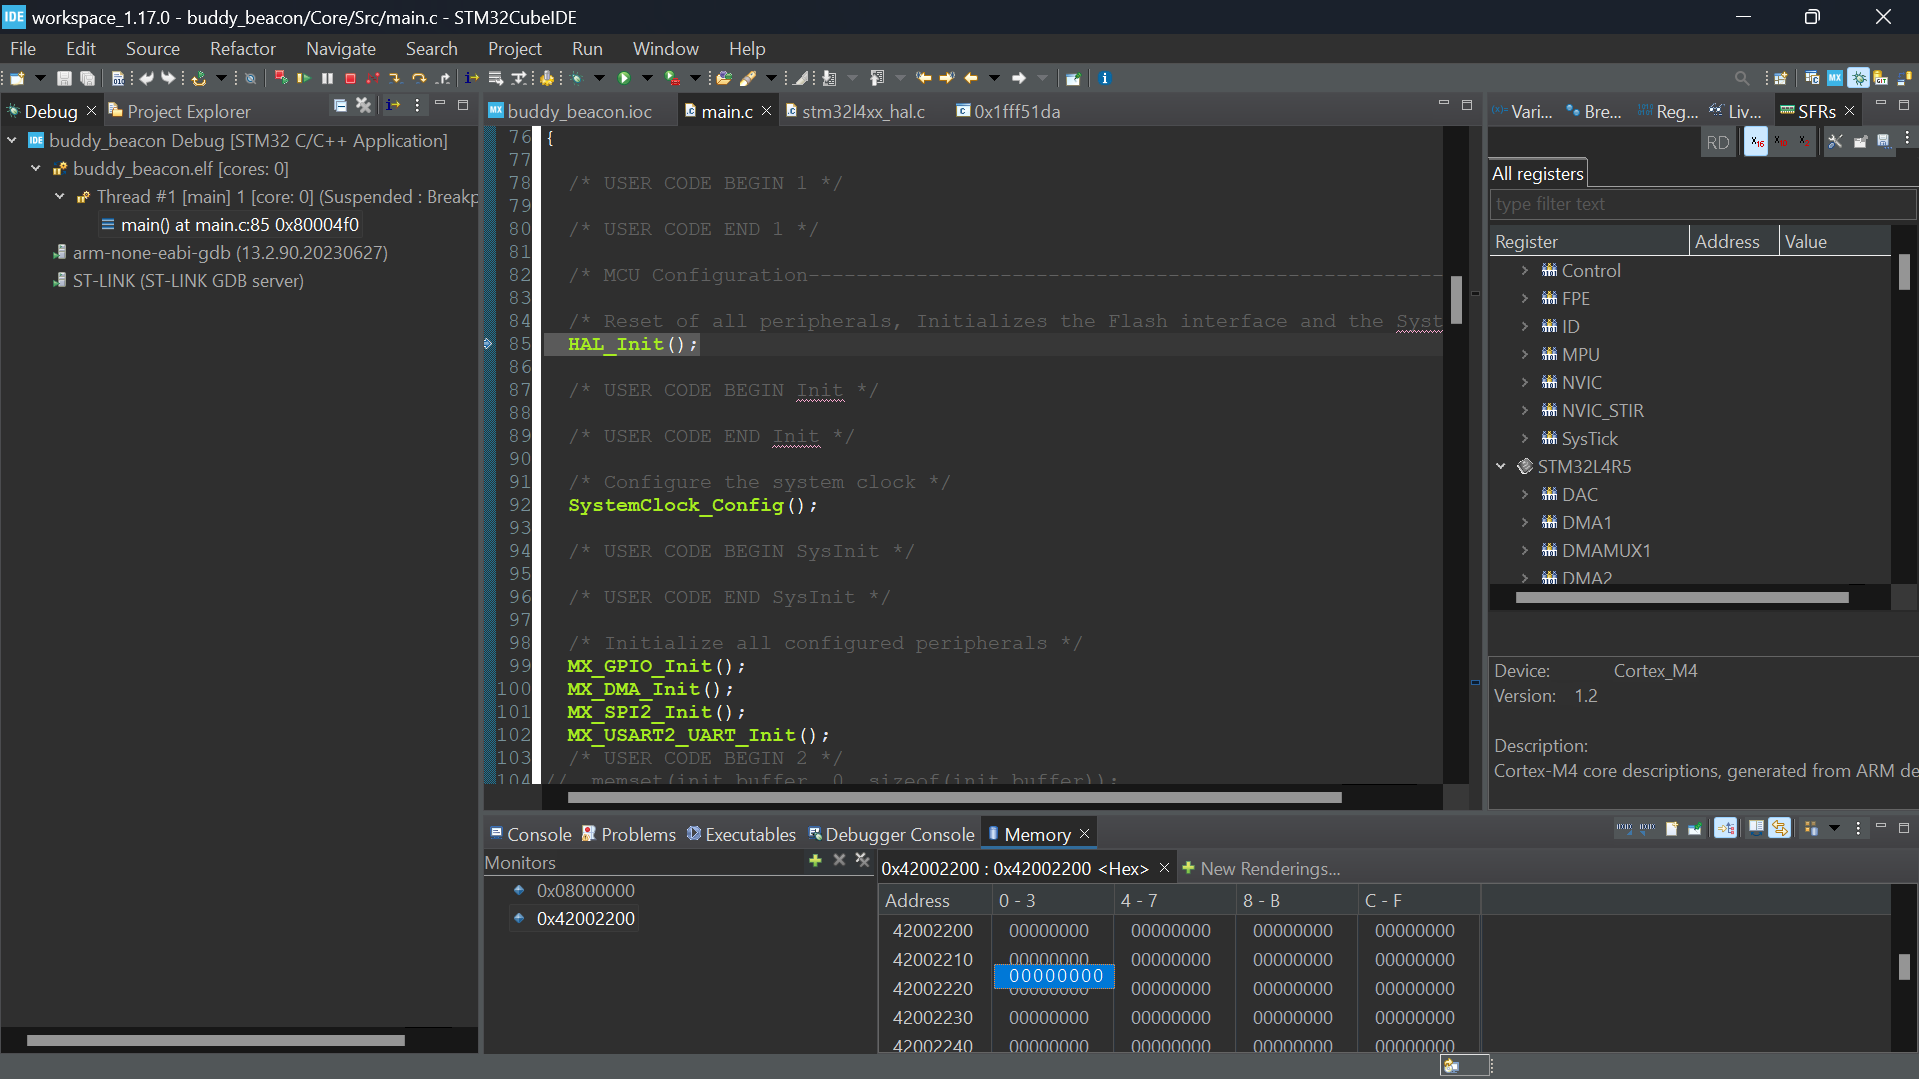The width and height of the screenshot is (1919, 1079).
Task: Open dropdown next to Debug launch icon
Action: tap(599, 78)
